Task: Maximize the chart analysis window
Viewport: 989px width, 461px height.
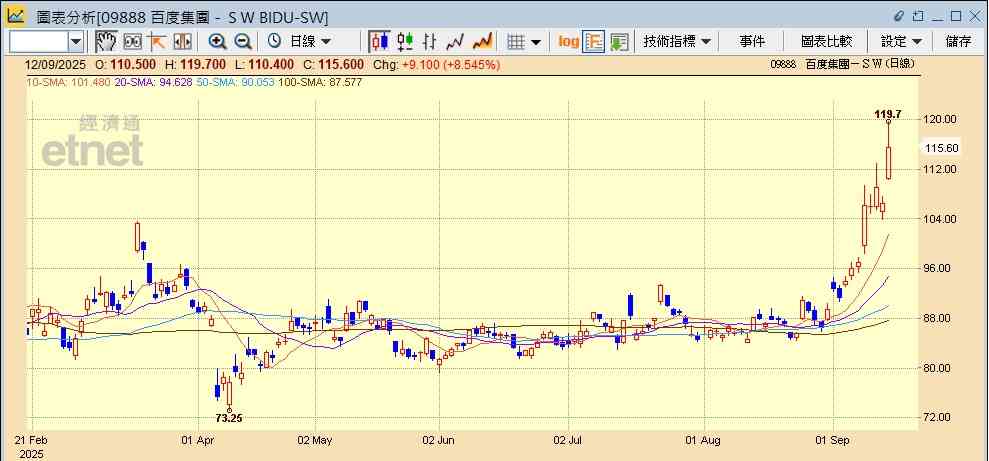Action: pyautogui.click(x=956, y=16)
